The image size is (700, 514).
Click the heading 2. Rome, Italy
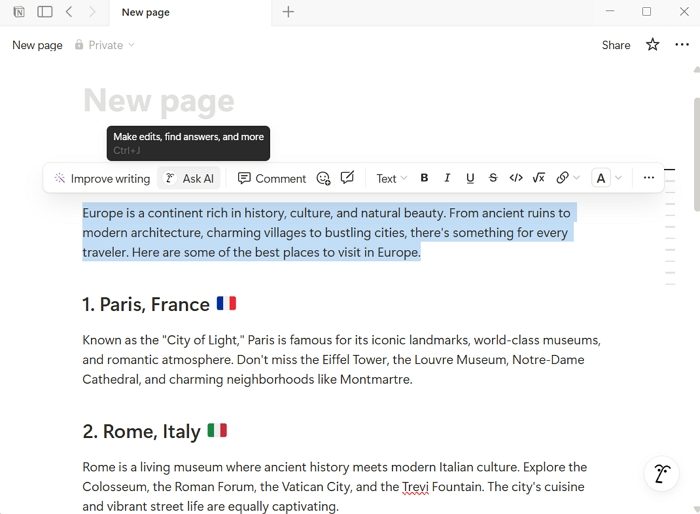(x=155, y=431)
